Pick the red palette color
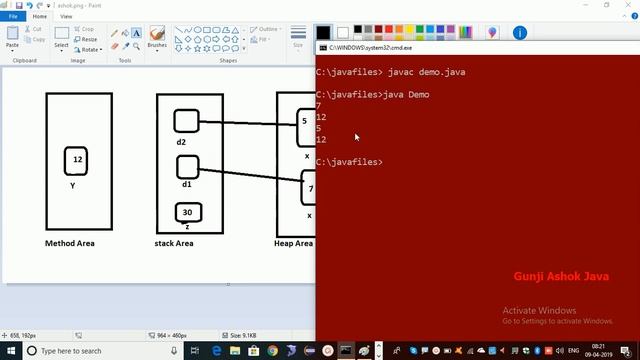 click(389, 29)
